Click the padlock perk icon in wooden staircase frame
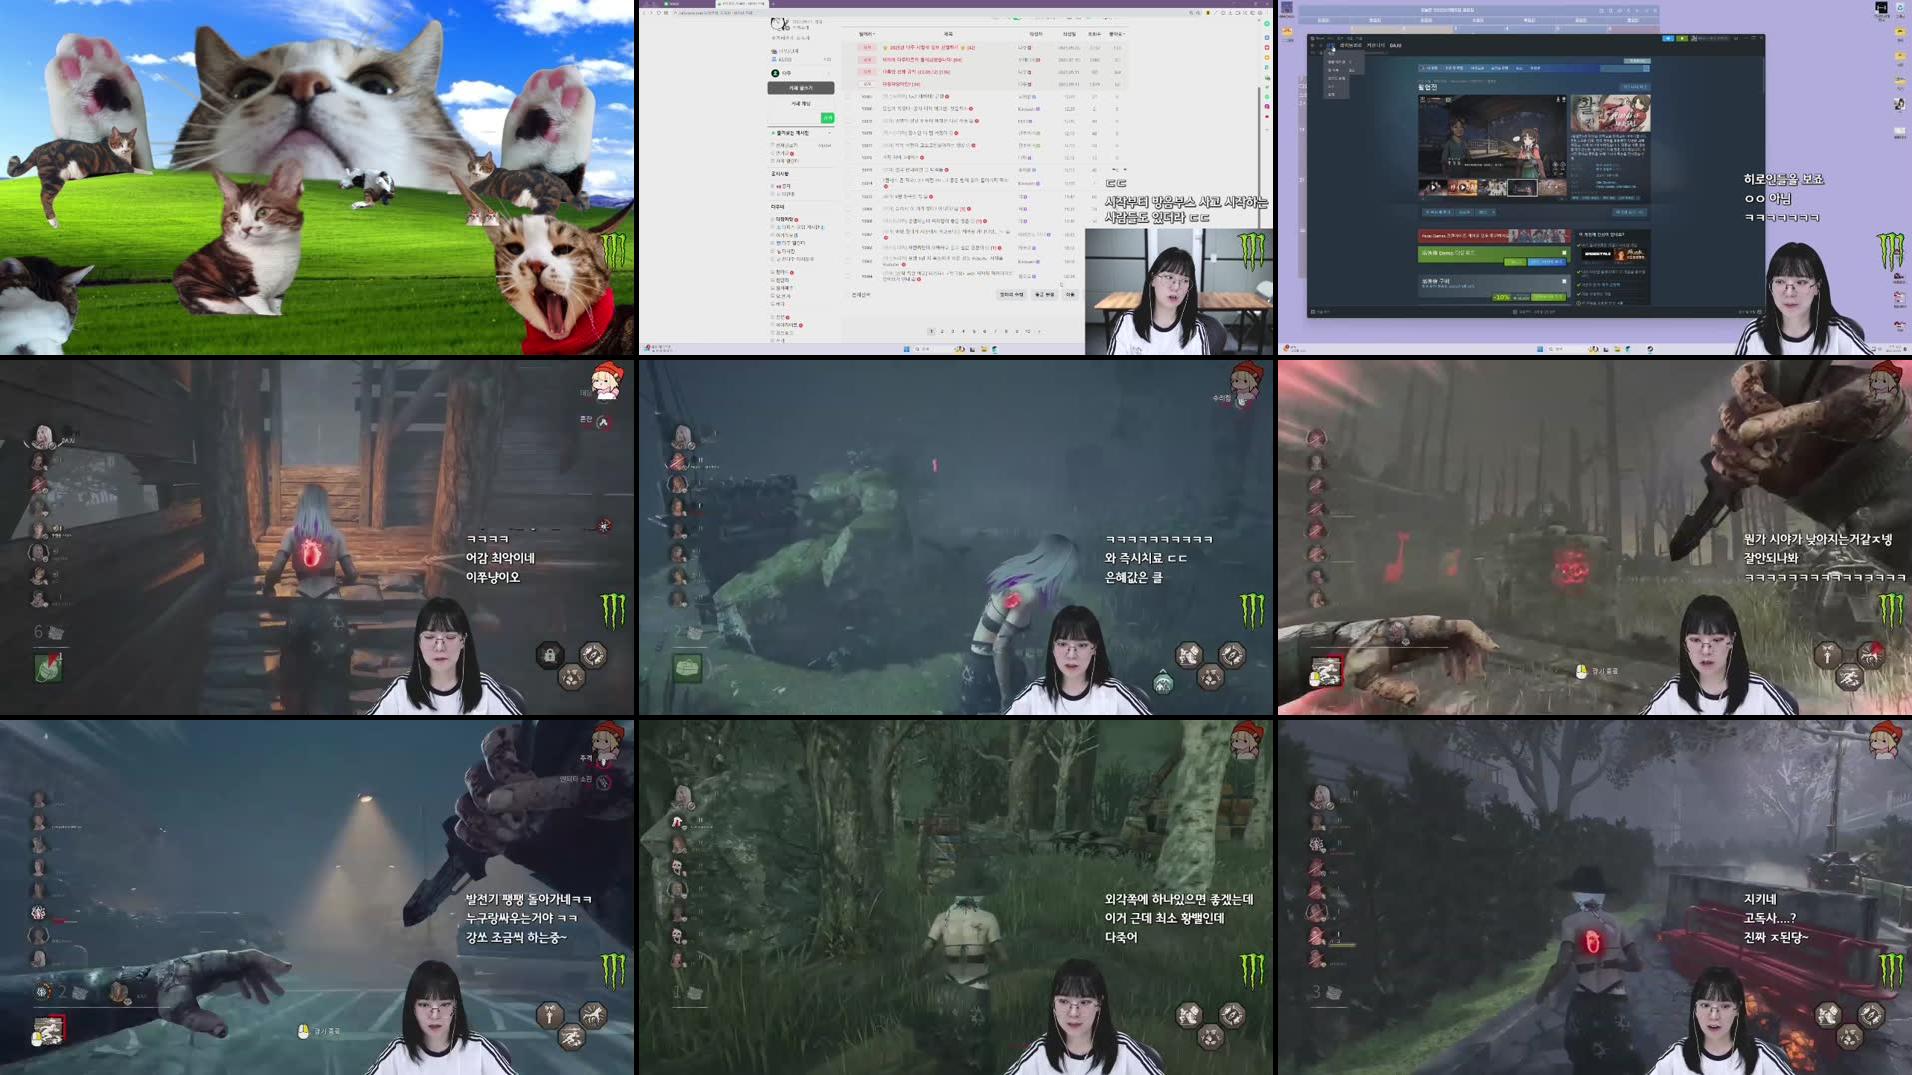Screen dimensions: 1912x1075 (549, 656)
